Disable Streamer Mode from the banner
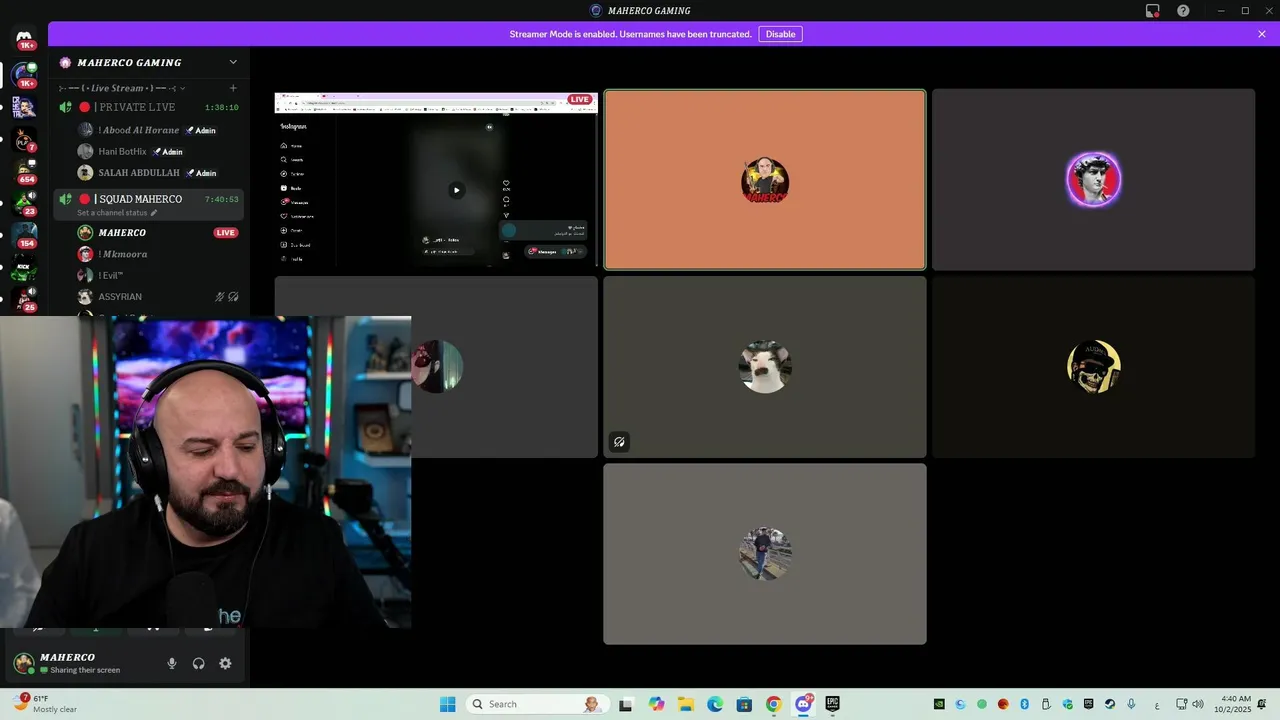This screenshot has width=1280, height=720. (780, 34)
